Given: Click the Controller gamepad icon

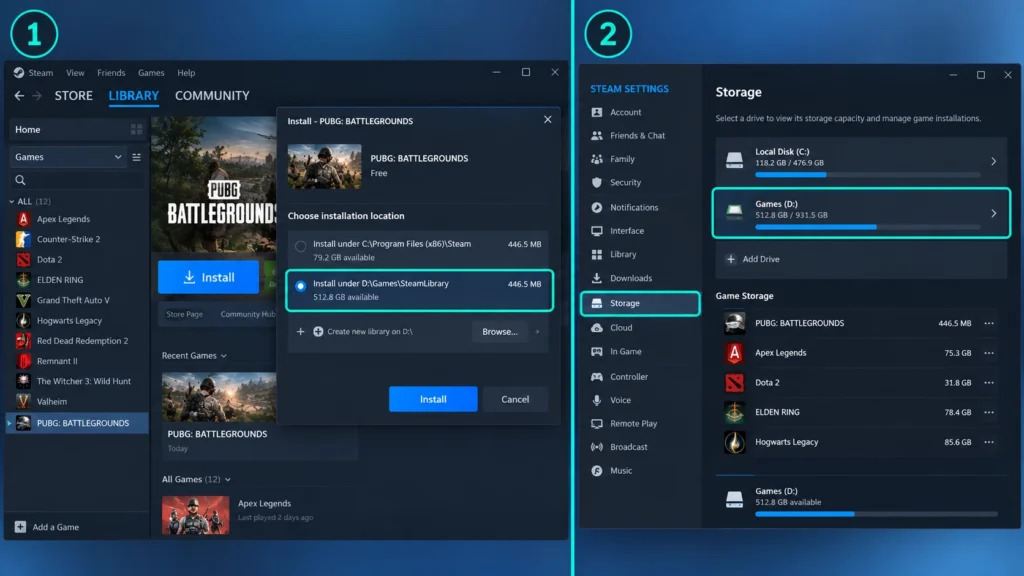Looking at the screenshot, I should pyautogui.click(x=596, y=376).
